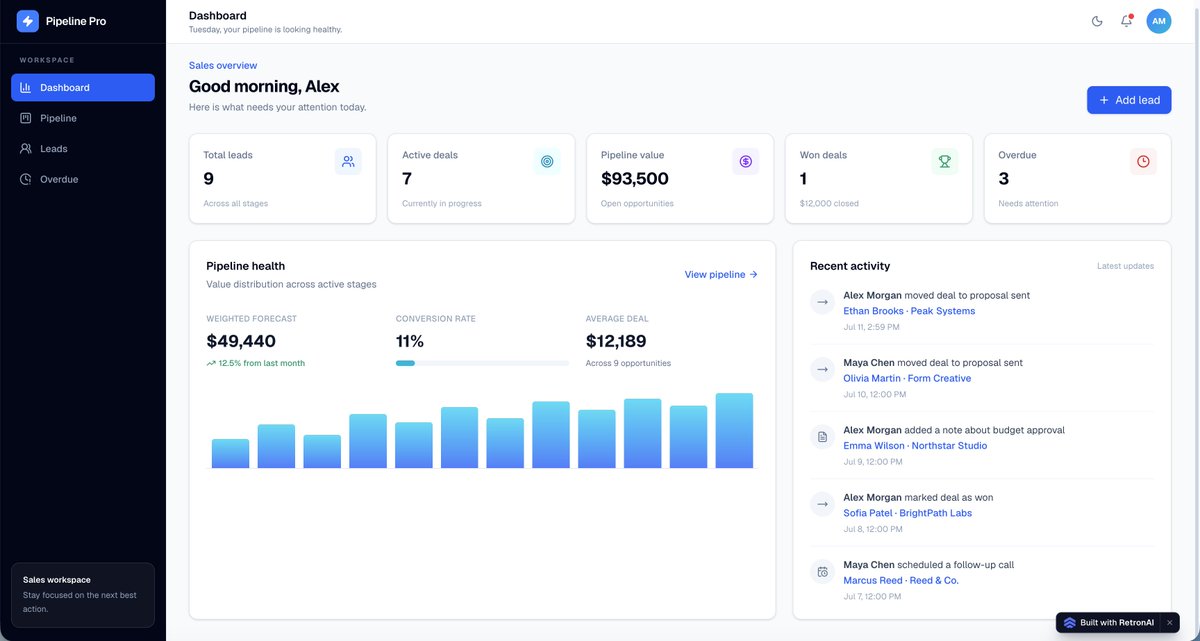
Task: Click the 11% conversion rate value
Action: [410, 341]
